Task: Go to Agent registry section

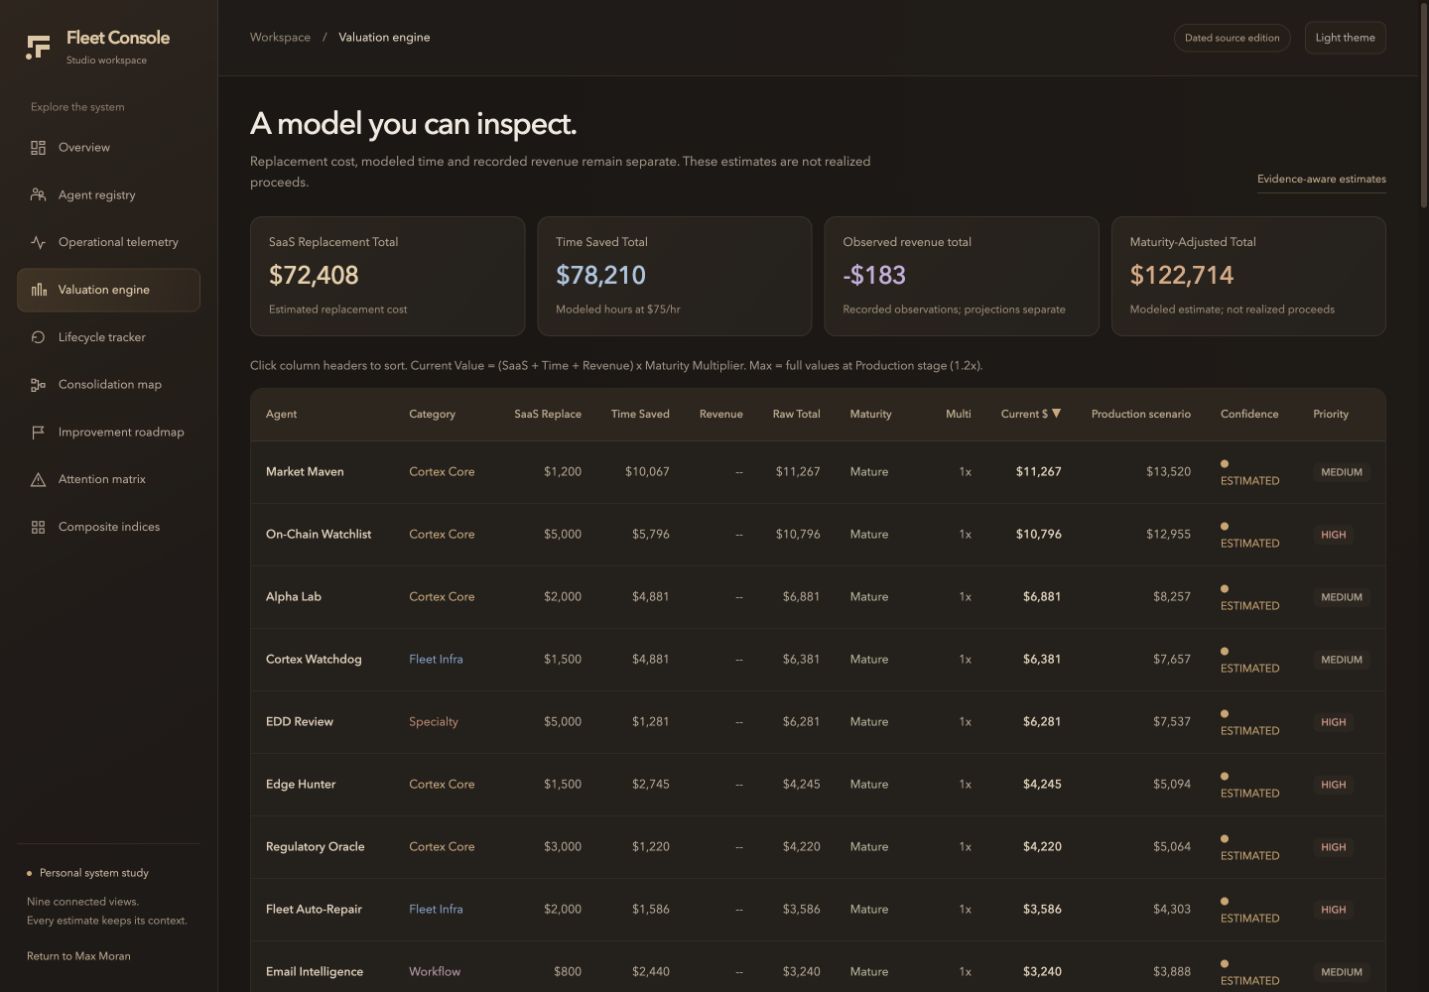Action: (108, 195)
